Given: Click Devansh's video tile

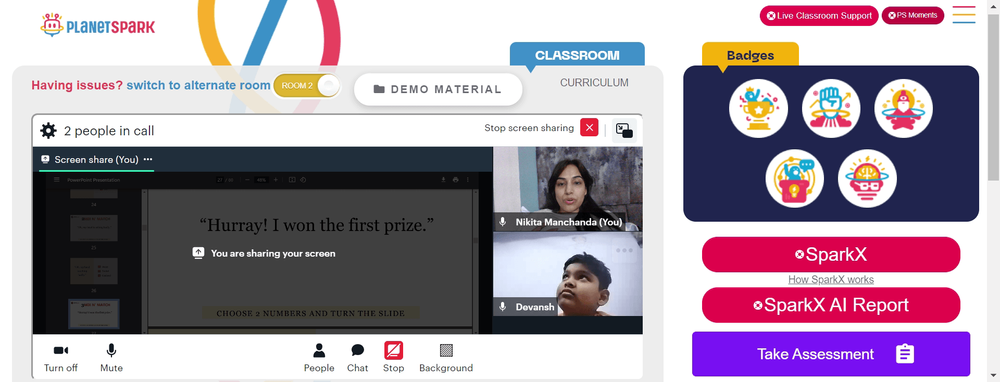Looking at the screenshot, I should click(568, 274).
